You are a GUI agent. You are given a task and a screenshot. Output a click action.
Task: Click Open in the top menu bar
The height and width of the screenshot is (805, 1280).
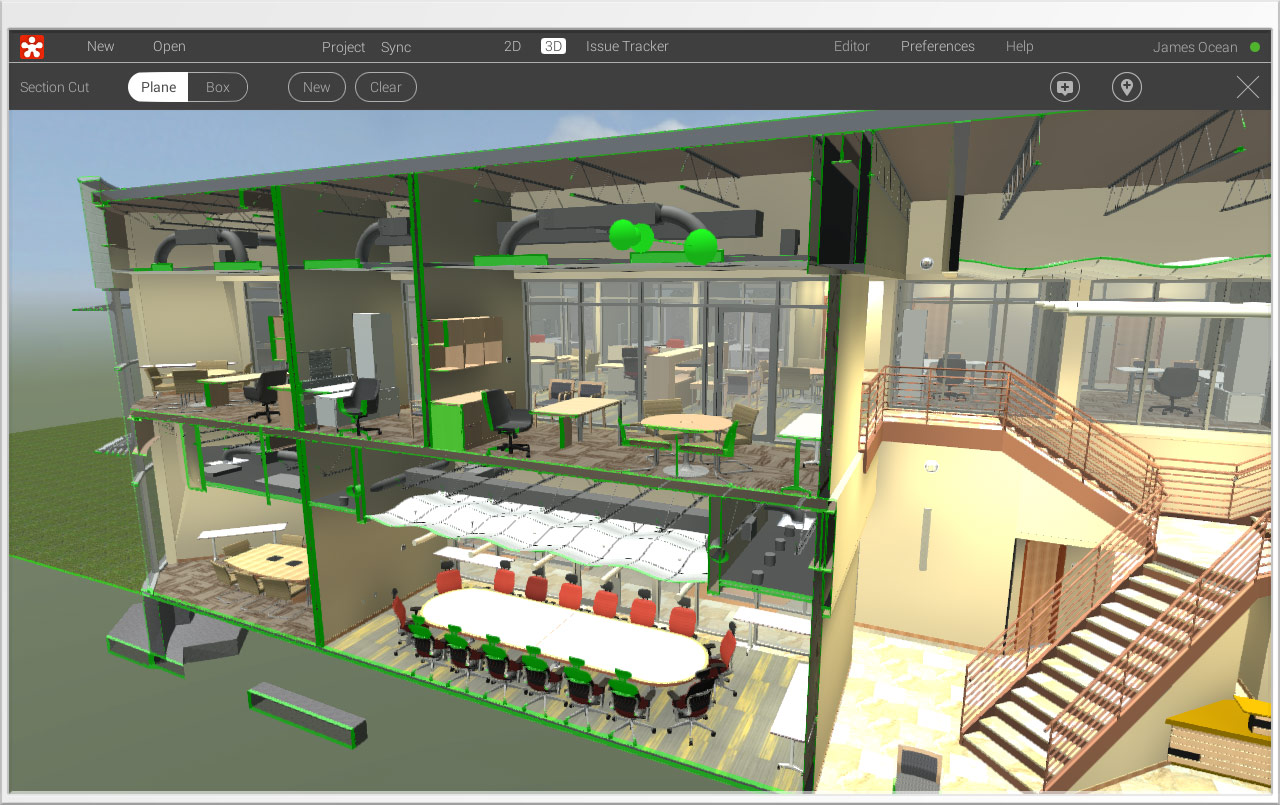169,46
